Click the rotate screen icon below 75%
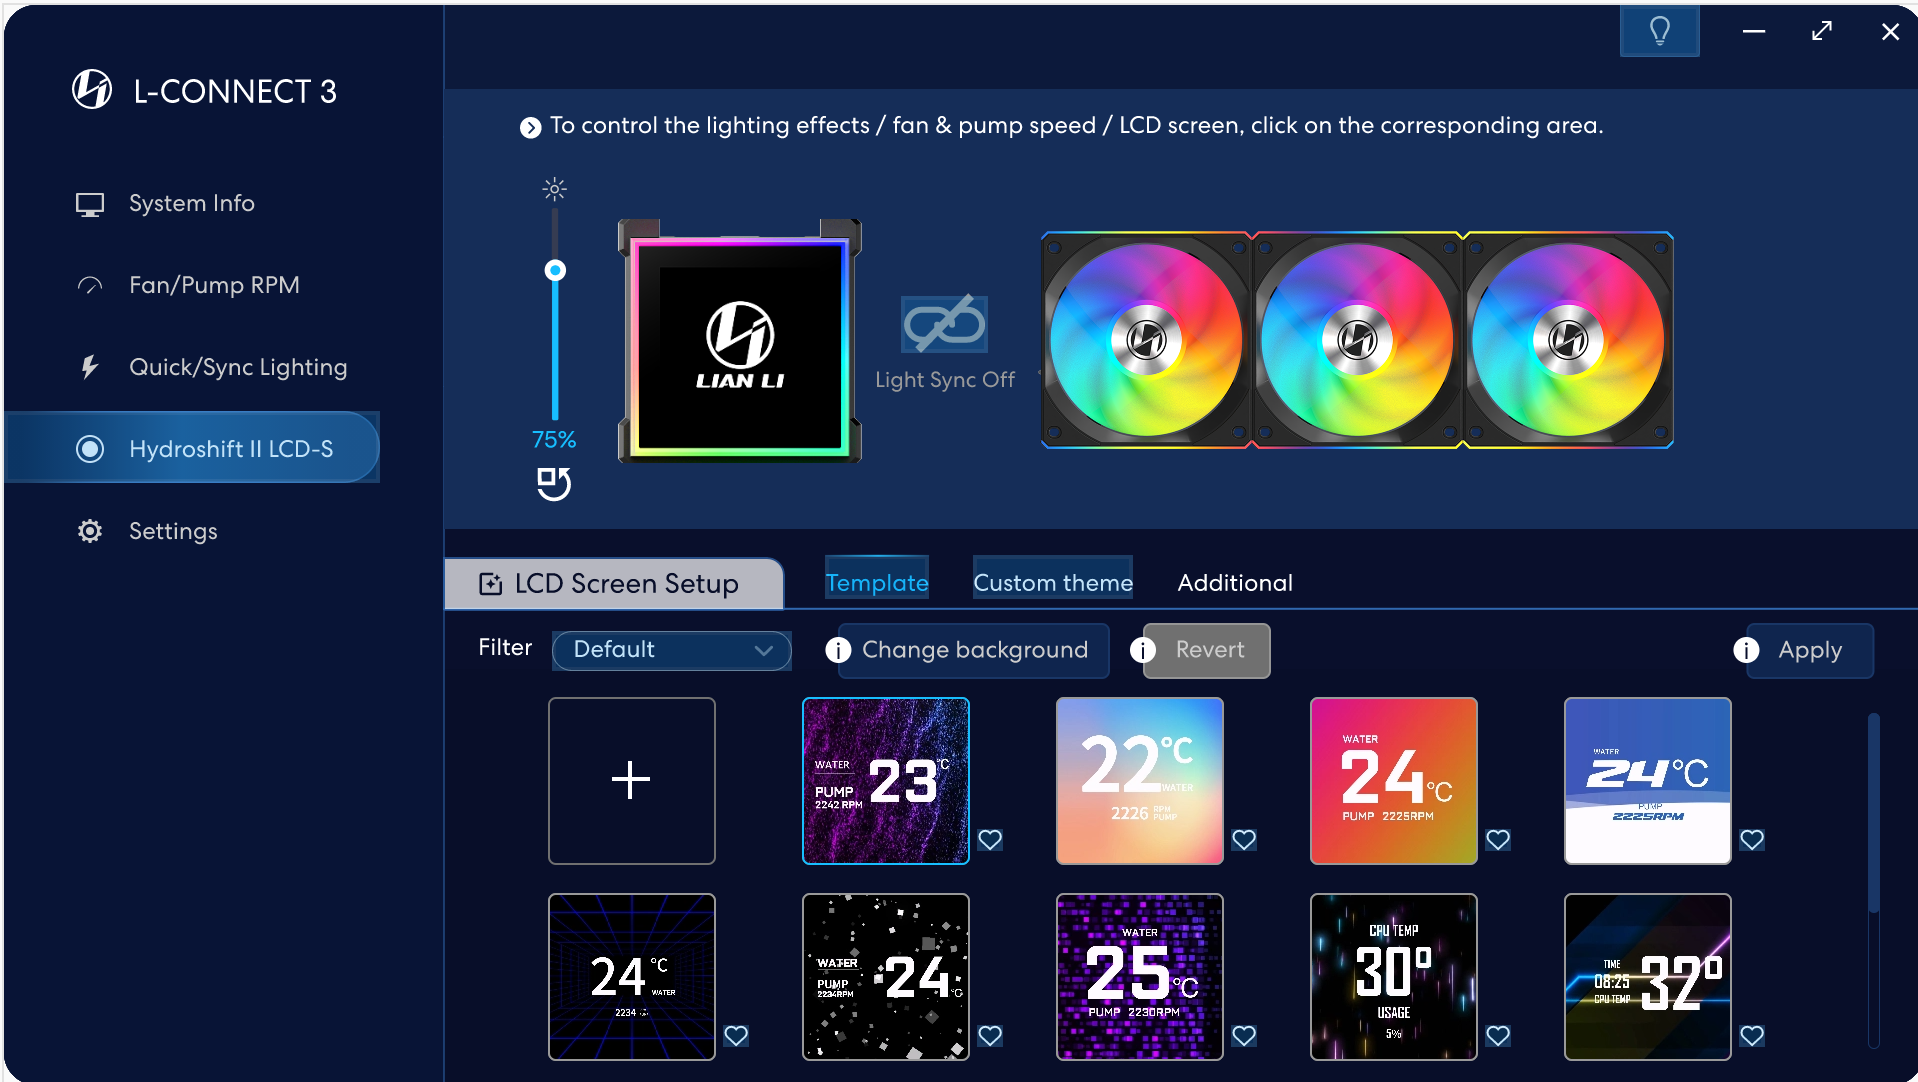Image resolution: width=1918 pixels, height=1082 pixels. coord(554,484)
